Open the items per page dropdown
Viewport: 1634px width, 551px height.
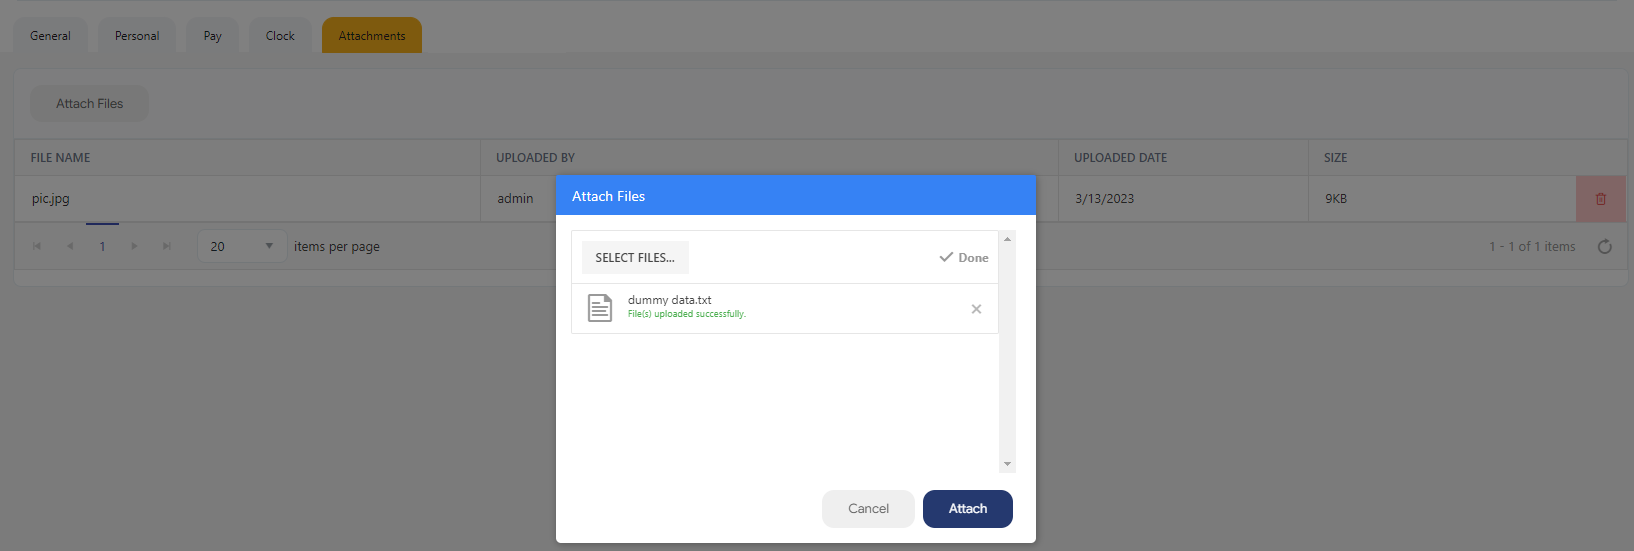(242, 247)
